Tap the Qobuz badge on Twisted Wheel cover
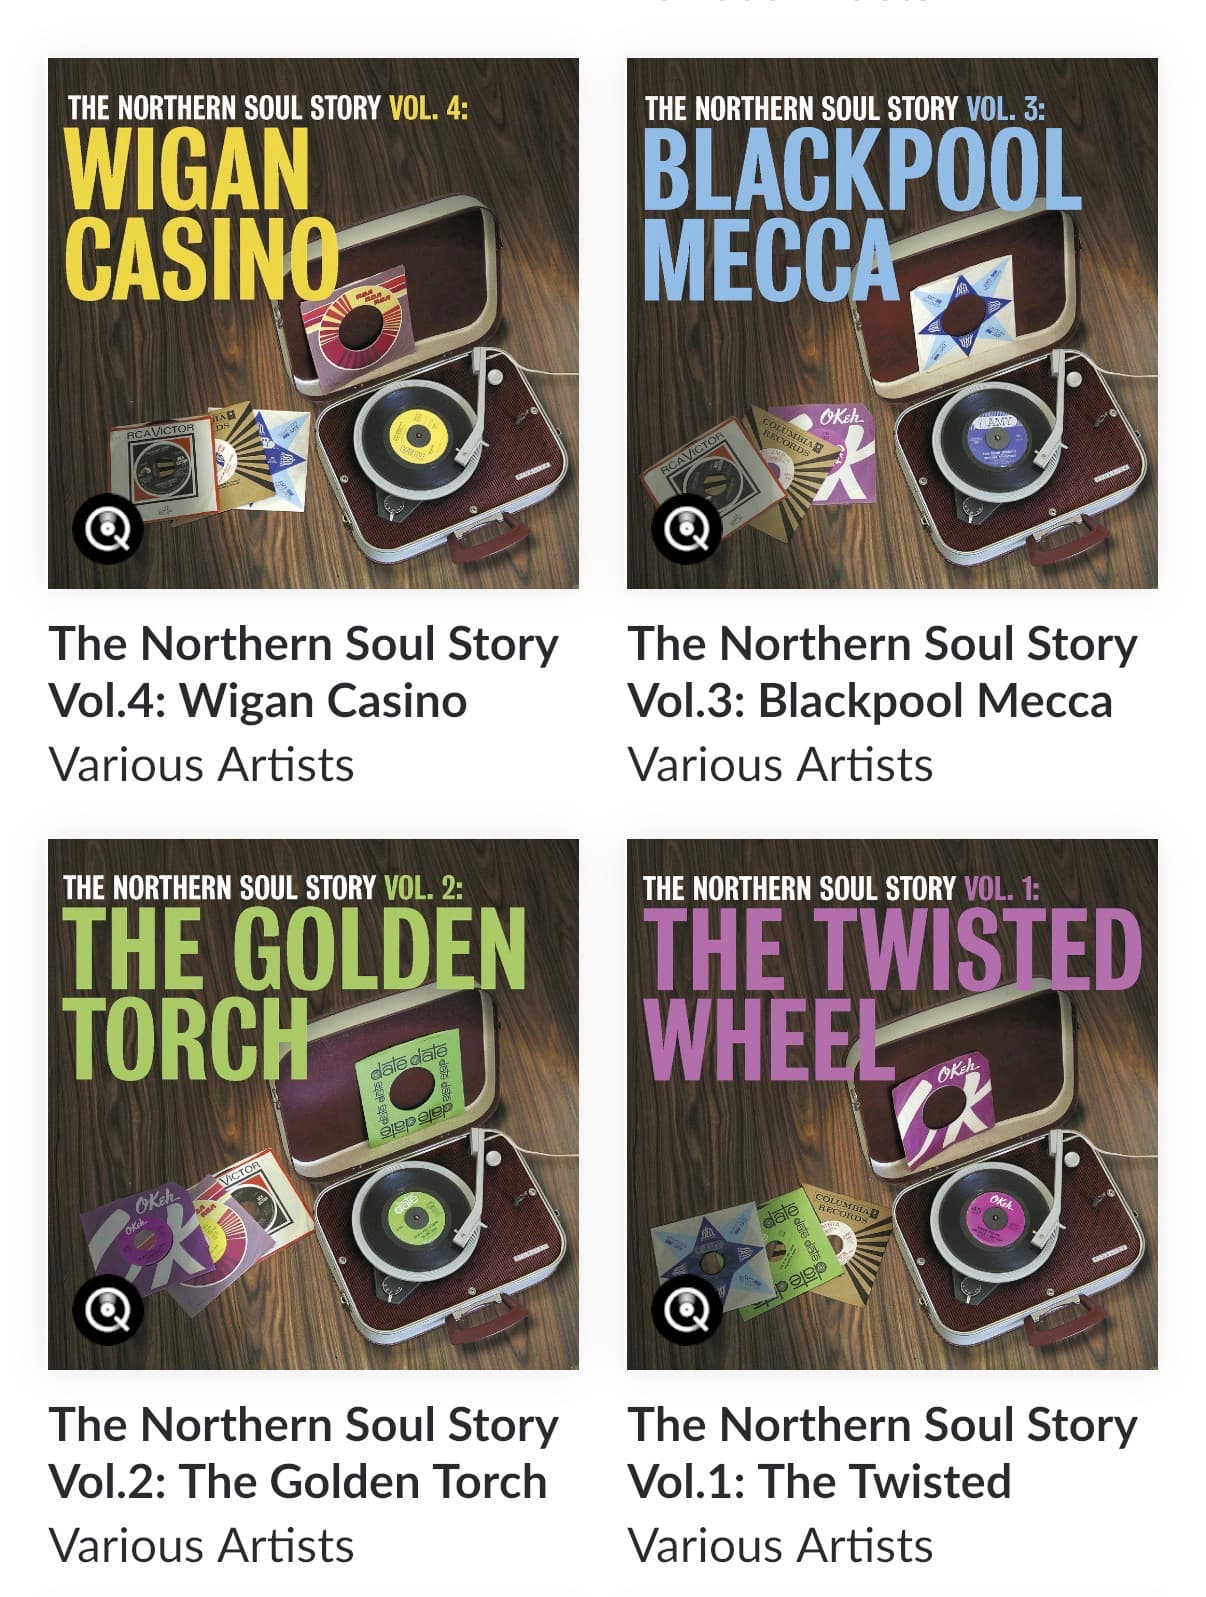The image size is (1206, 1597). click(686, 1309)
